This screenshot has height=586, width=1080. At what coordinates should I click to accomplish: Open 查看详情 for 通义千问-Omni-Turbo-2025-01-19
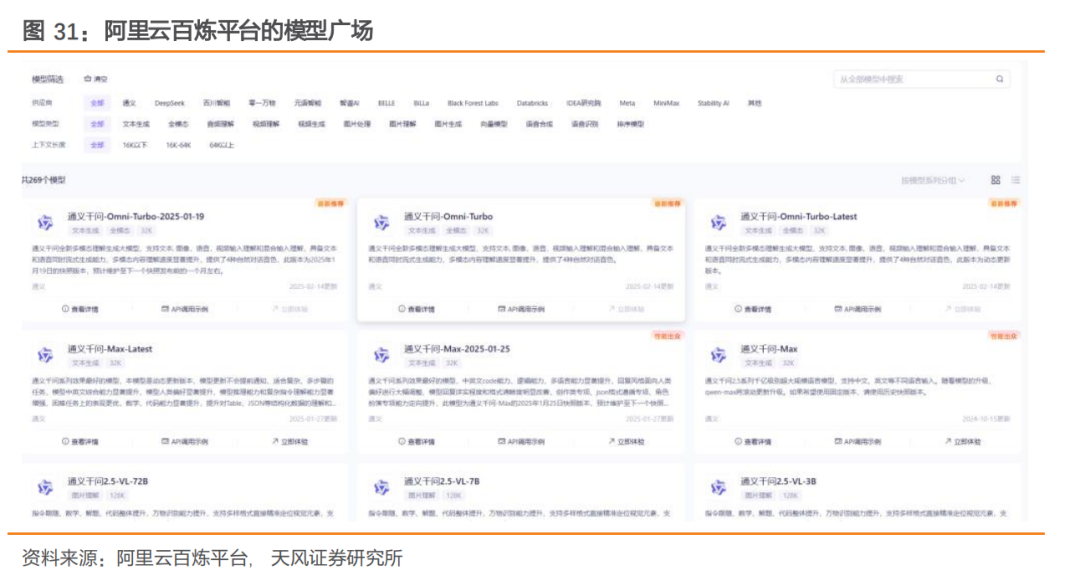point(80,309)
